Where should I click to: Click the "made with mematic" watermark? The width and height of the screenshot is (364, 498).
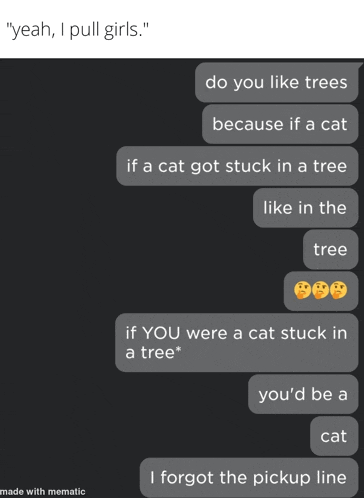point(43,492)
